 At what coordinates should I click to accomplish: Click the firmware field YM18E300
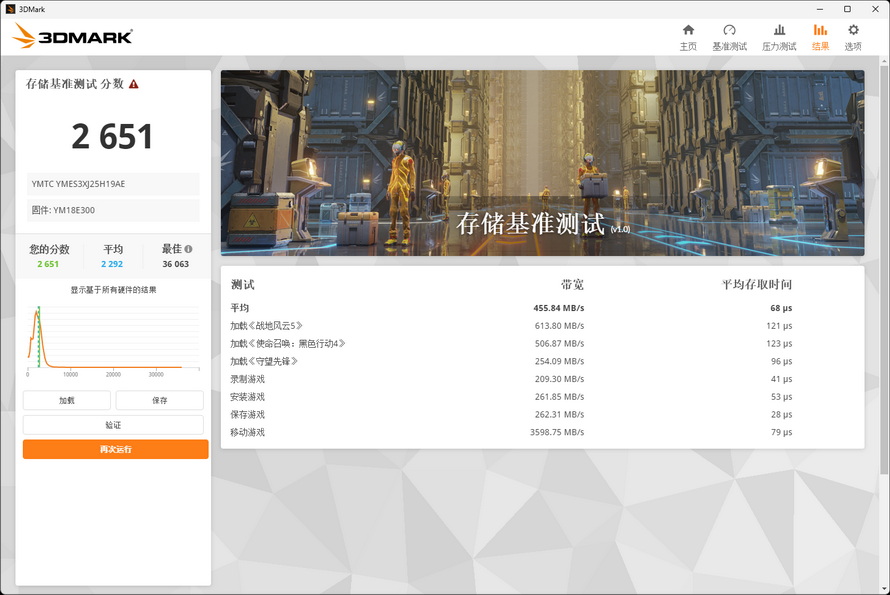click(x=113, y=210)
